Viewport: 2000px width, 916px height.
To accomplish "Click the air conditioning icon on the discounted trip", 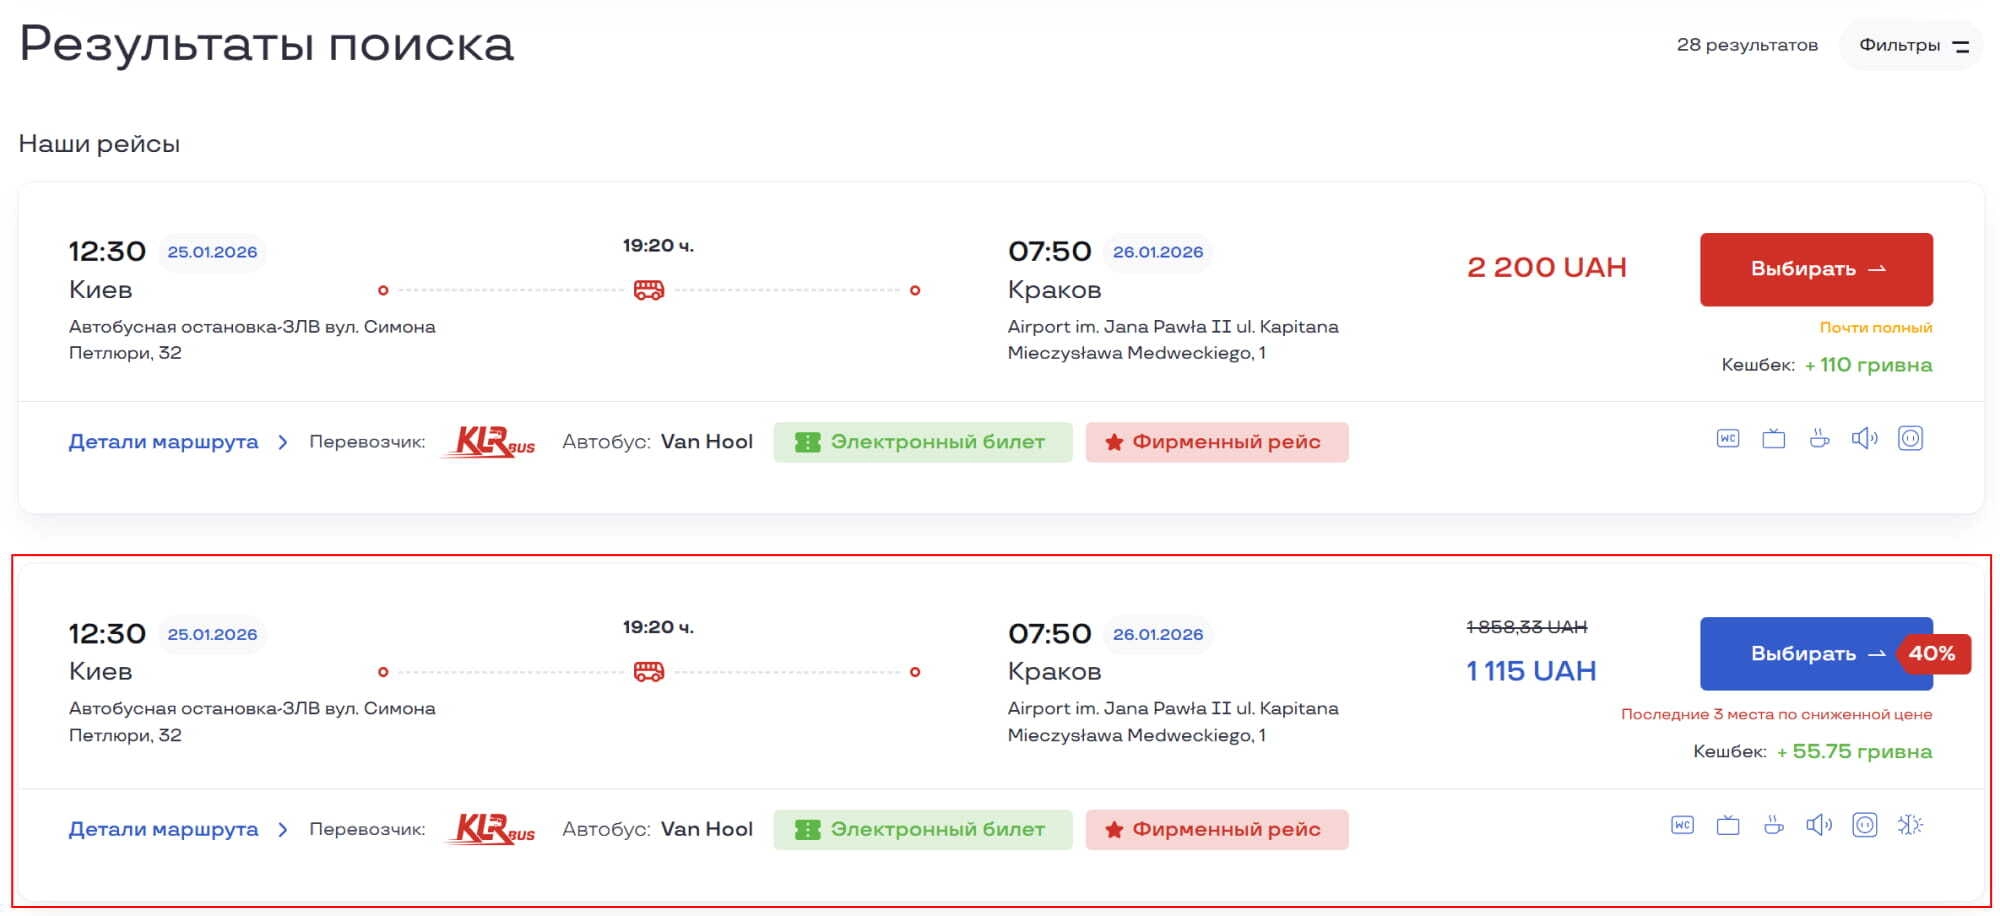I will 1910,825.
